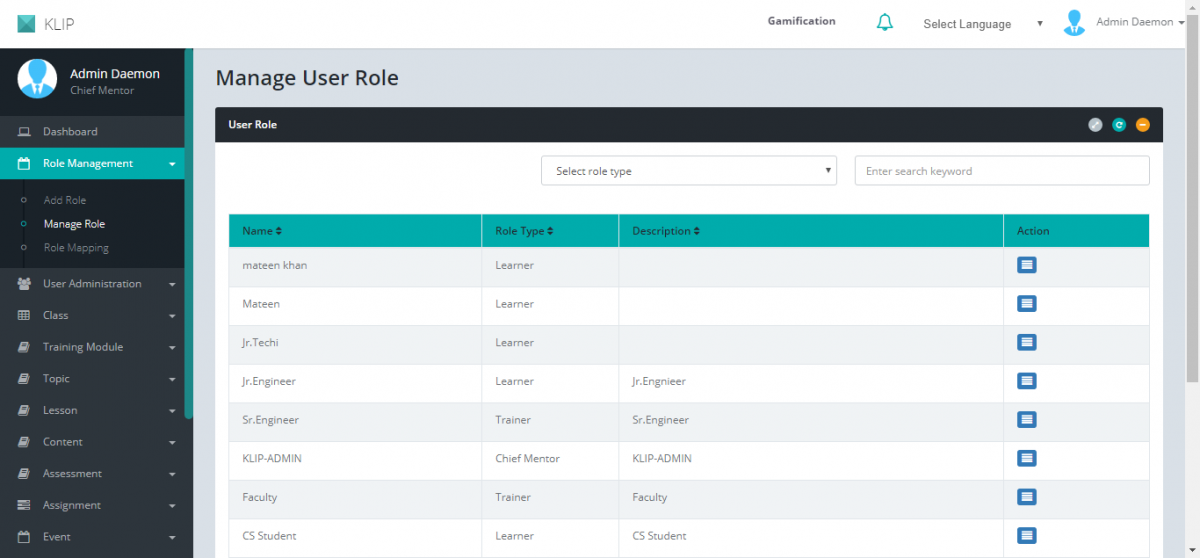
Task: Open Dashboard from the sidebar
Action: tap(70, 132)
